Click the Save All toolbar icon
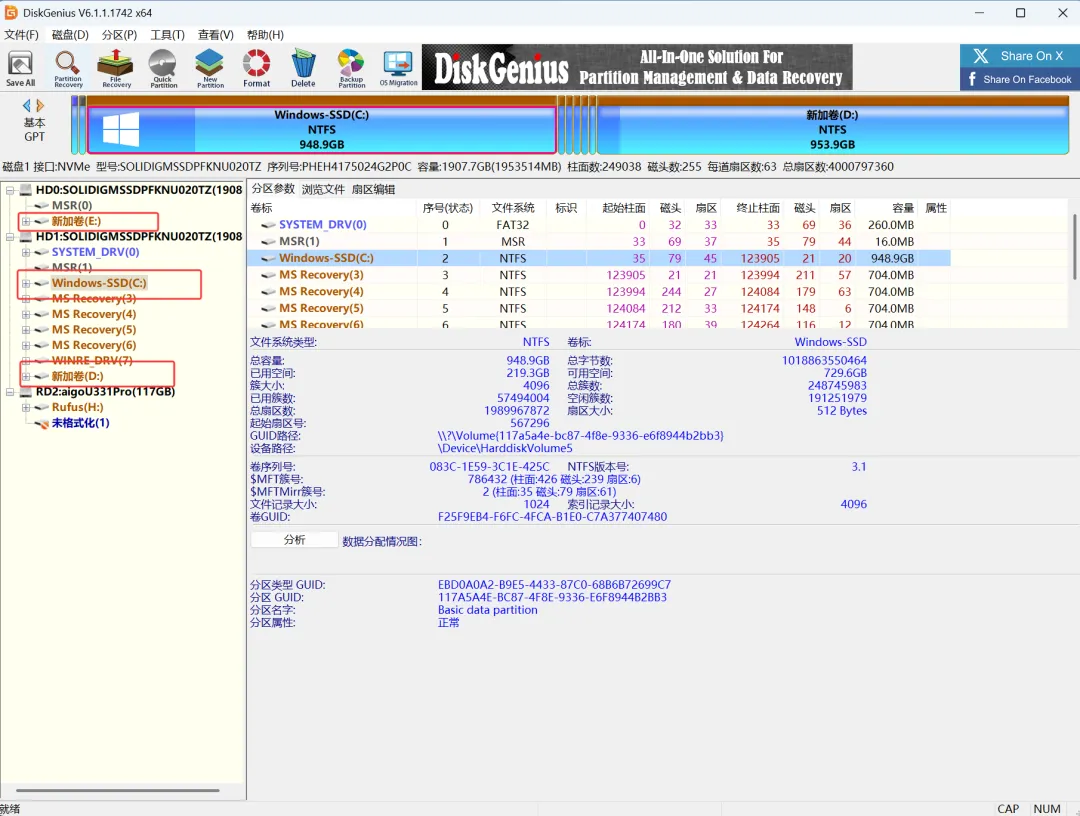Viewport: 1080px width, 816px height. tap(21, 68)
